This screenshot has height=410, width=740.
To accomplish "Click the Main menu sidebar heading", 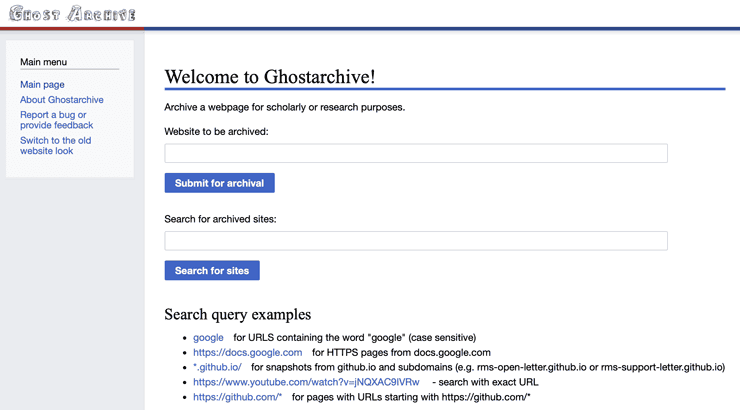I will [x=43, y=62].
